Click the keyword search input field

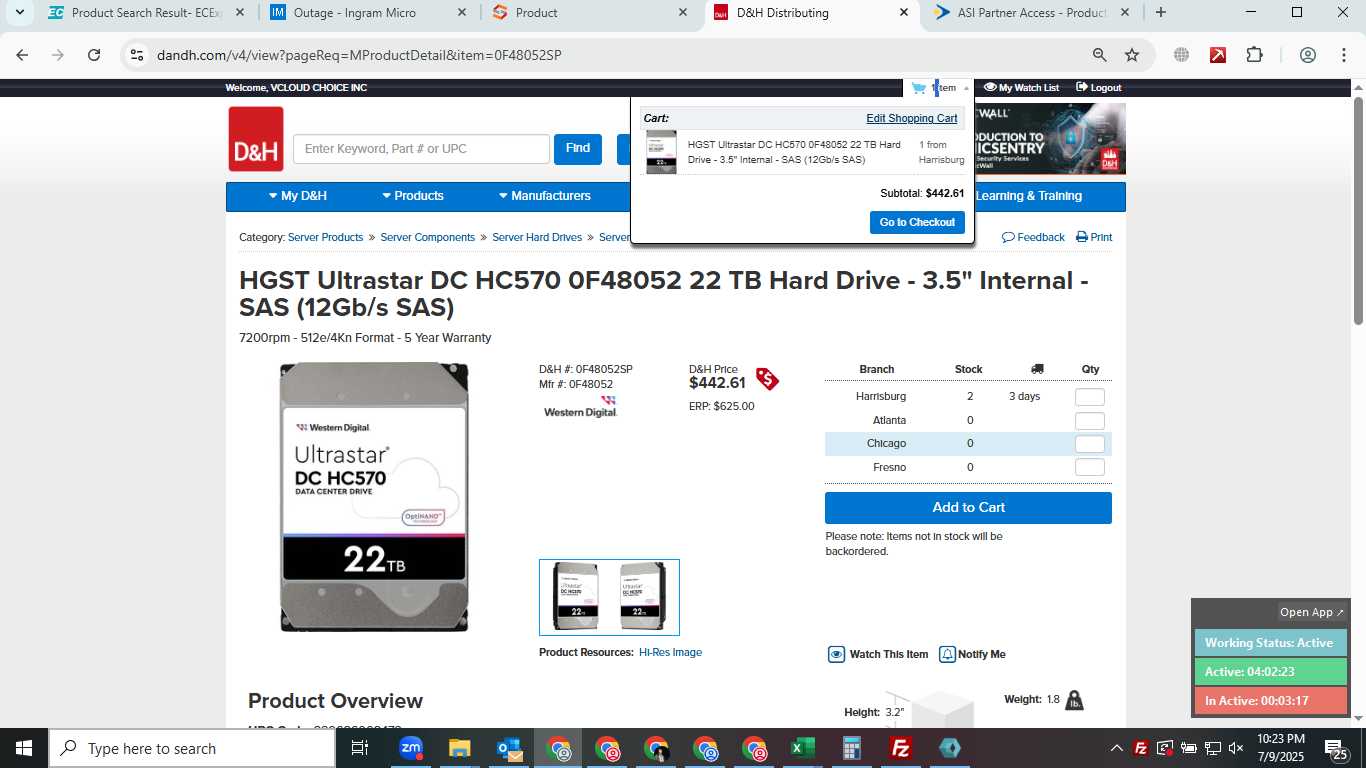[x=421, y=149]
